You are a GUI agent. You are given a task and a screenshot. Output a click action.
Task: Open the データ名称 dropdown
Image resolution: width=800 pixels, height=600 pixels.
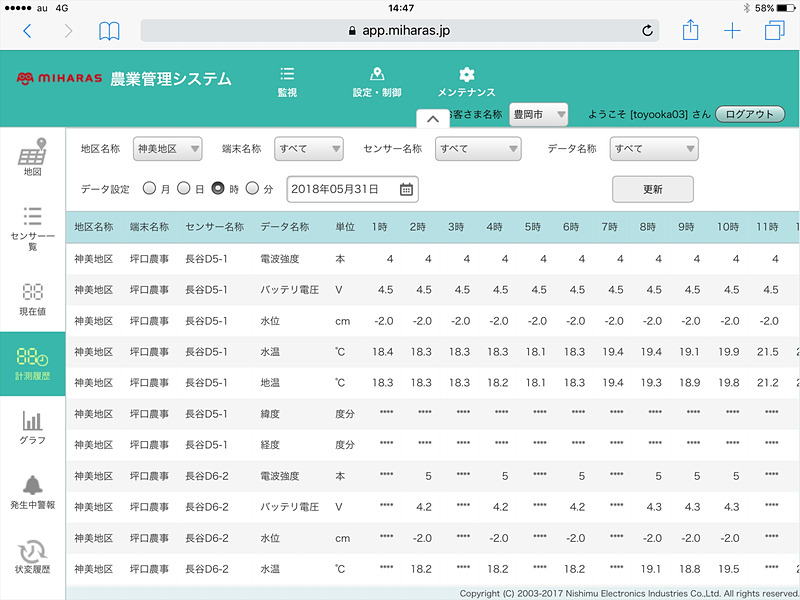(x=654, y=149)
